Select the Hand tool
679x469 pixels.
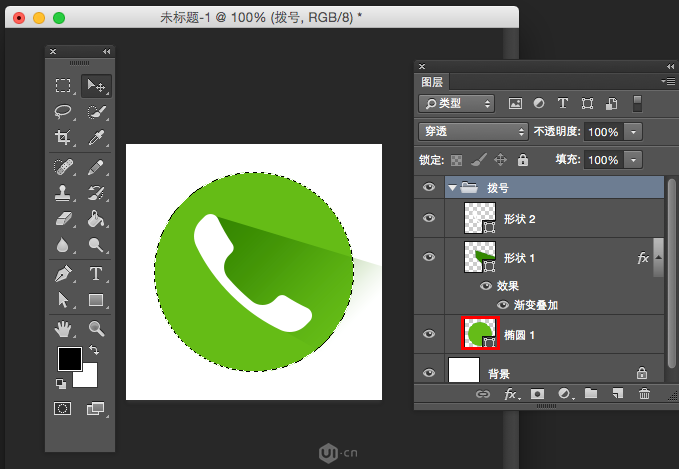tap(63, 329)
